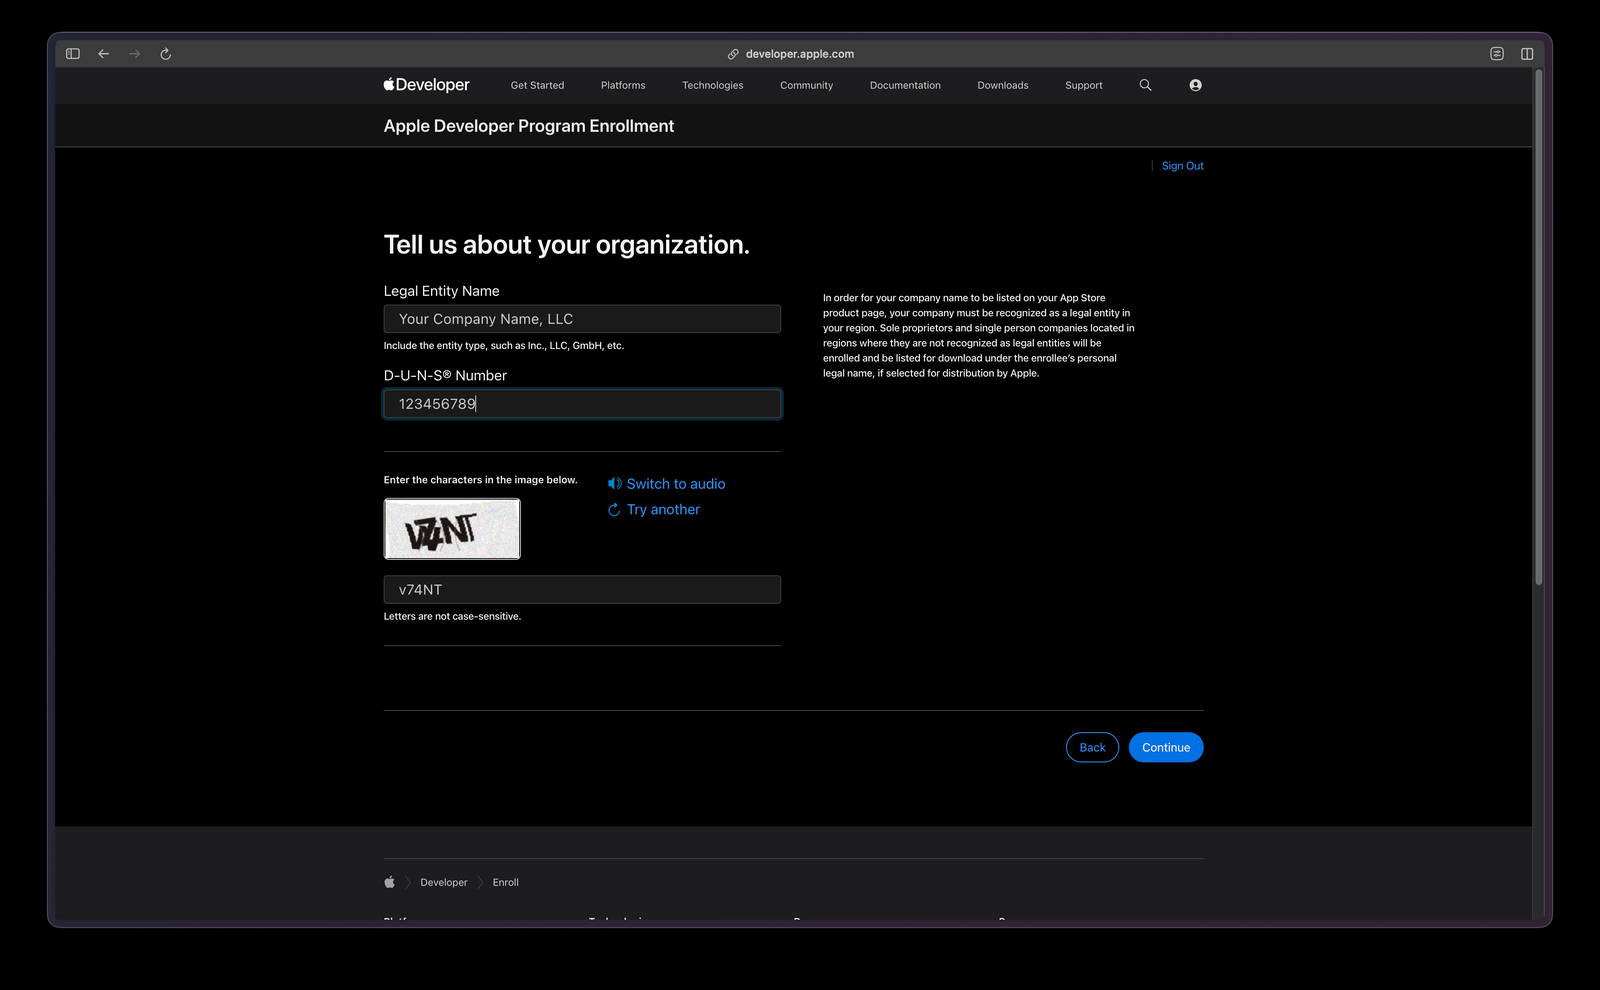This screenshot has height=990, width=1600.
Task: Click the split view icon at the toolbar's right end
Action: (x=1527, y=54)
